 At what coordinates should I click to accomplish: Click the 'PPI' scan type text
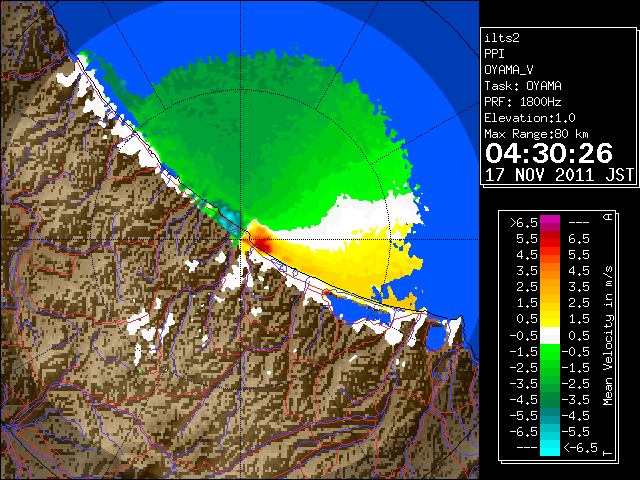(494, 54)
